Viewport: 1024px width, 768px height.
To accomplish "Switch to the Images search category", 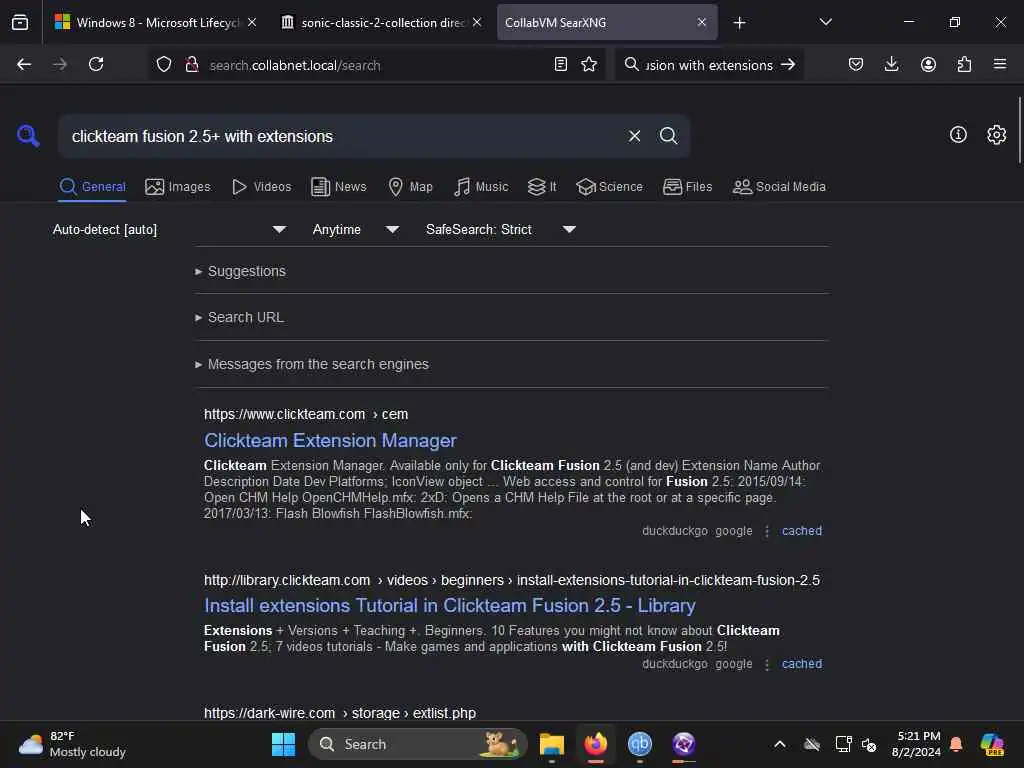I will click(x=178, y=187).
